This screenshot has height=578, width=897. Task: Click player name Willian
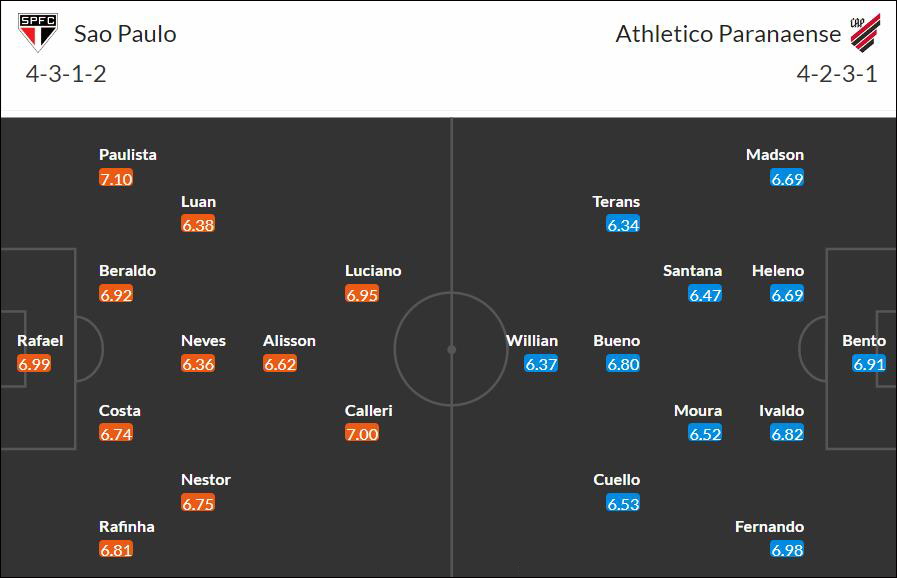tap(532, 341)
